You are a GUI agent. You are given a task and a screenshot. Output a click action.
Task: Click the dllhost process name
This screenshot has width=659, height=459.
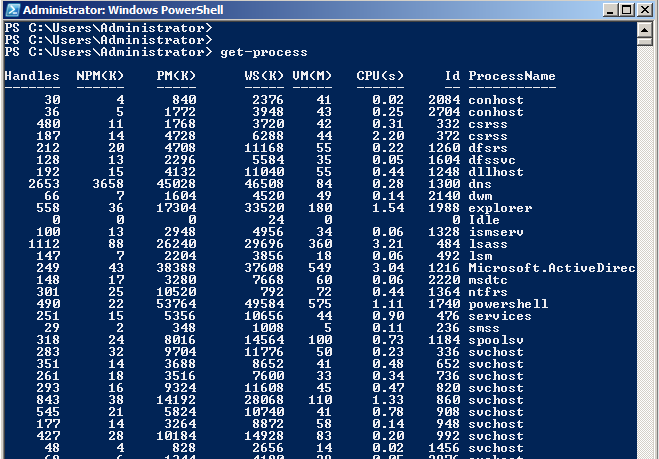[496, 172]
